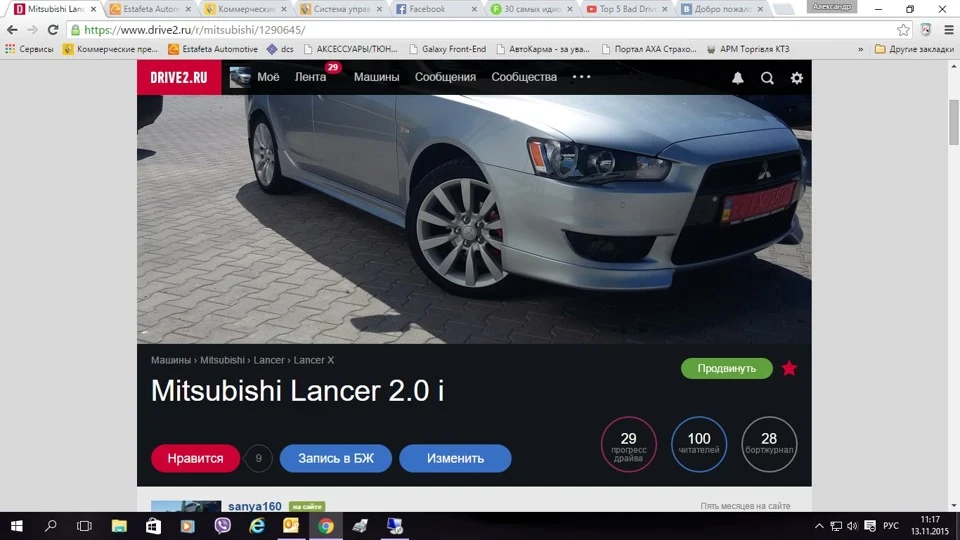Open the dcs bookmark
This screenshot has width=960, height=540.
coord(280,49)
